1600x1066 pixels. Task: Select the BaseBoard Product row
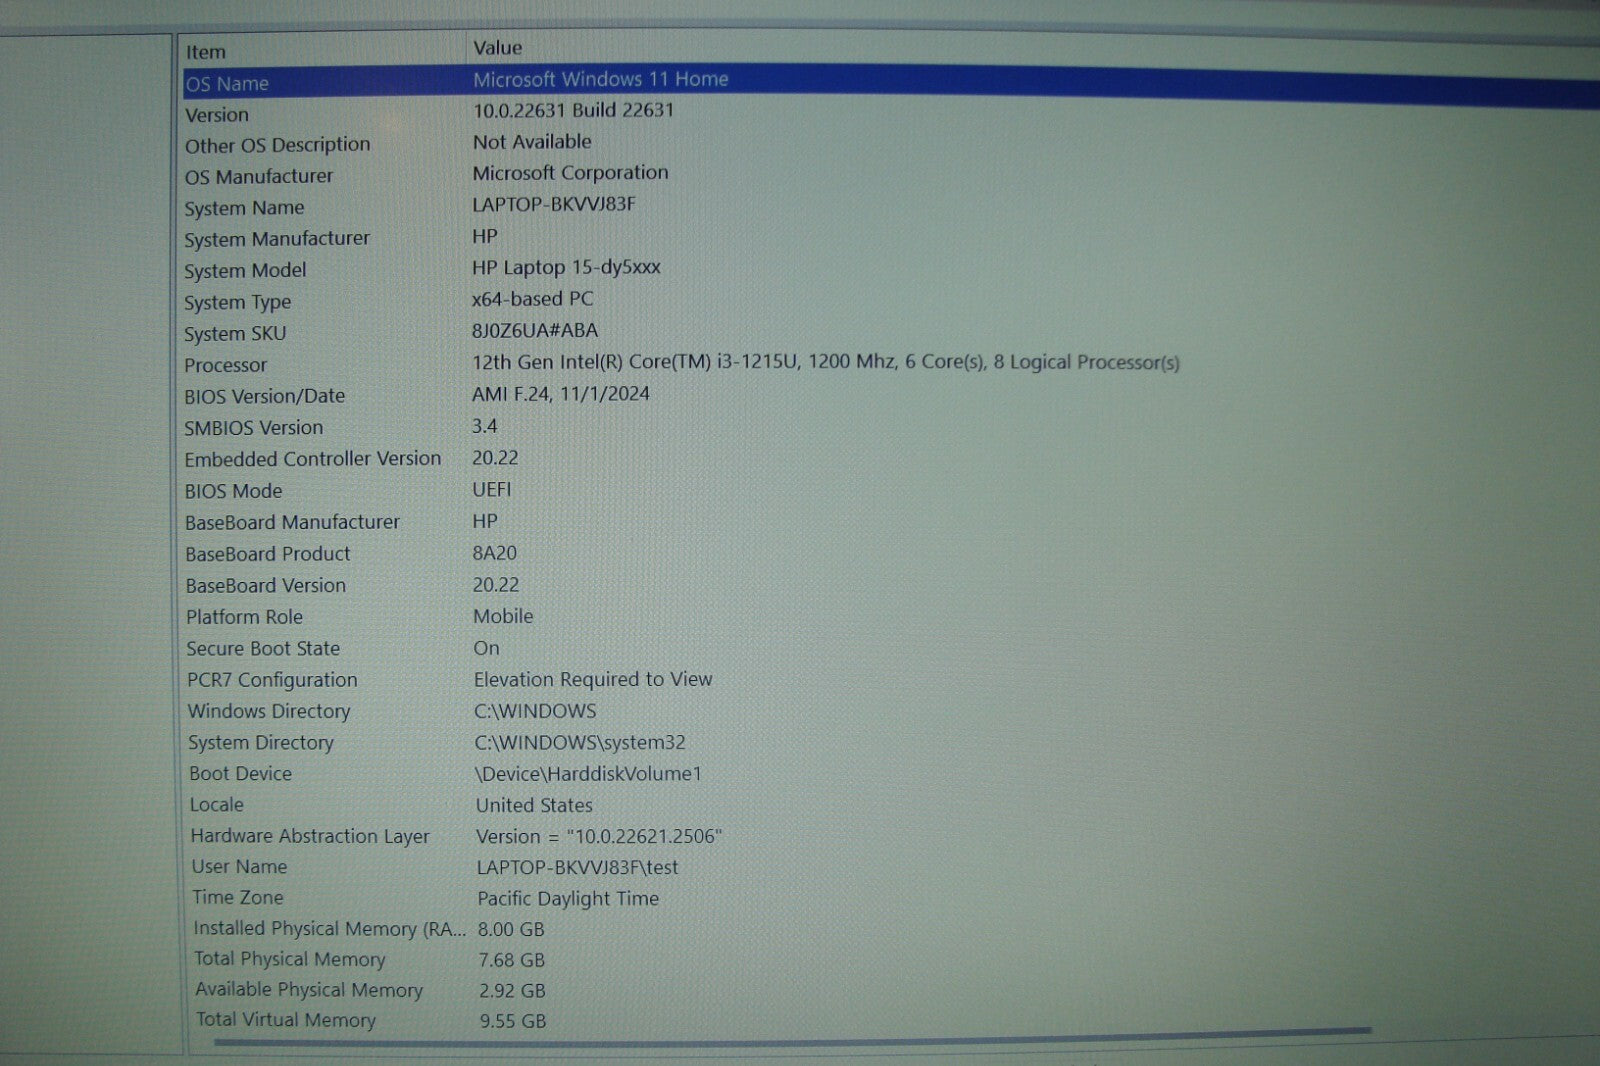(267, 554)
